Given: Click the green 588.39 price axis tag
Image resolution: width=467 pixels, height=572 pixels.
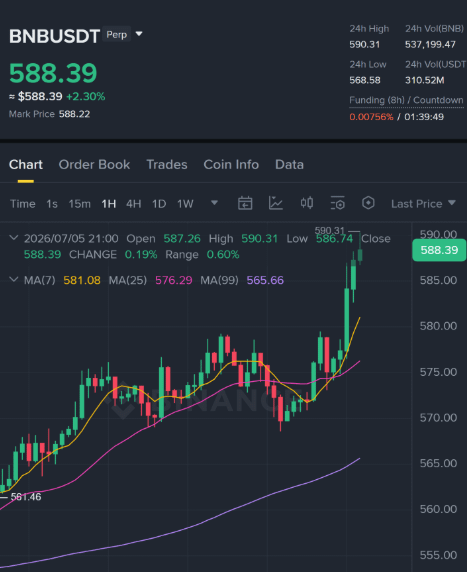Looking at the screenshot, I should pos(439,250).
